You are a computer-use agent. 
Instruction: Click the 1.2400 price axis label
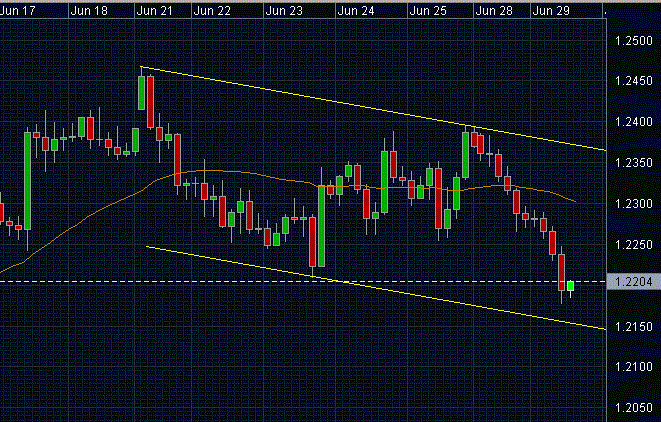(634, 122)
